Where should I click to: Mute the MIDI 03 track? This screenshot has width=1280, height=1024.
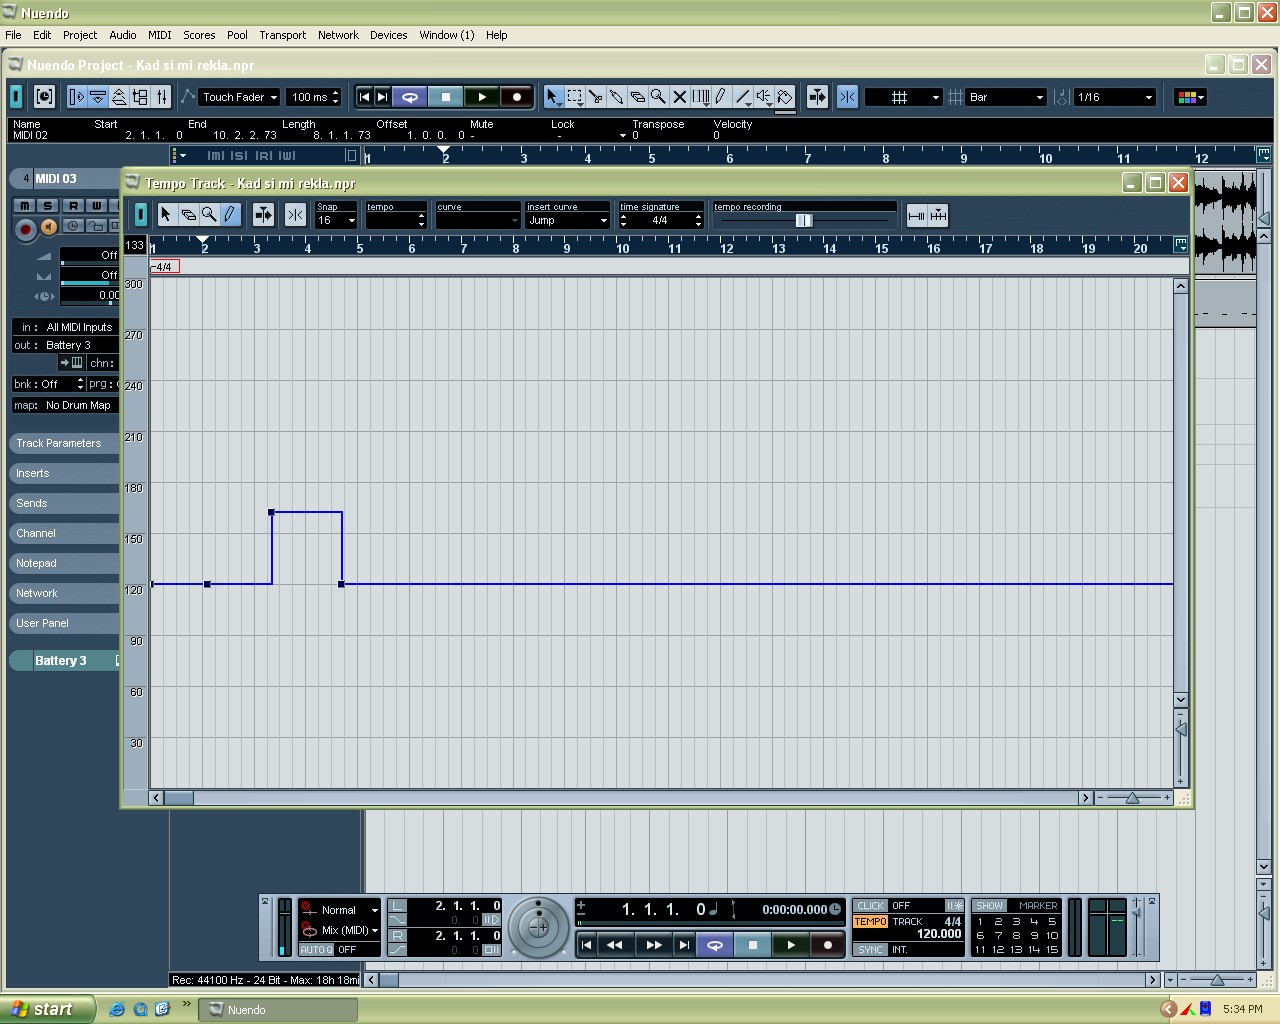point(24,205)
